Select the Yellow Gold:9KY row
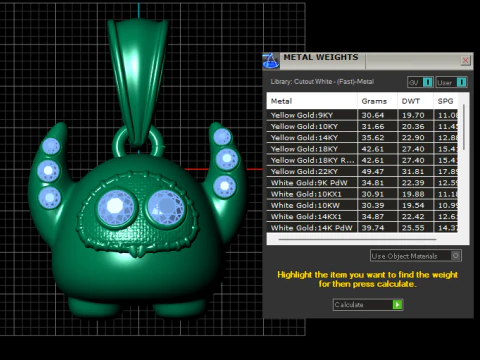This screenshot has height=360, width=480. coord(362,115)
